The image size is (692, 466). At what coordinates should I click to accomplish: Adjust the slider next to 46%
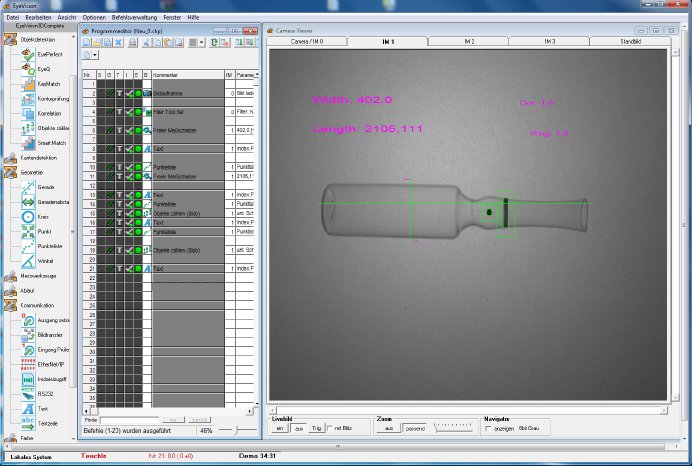(238, 430)
